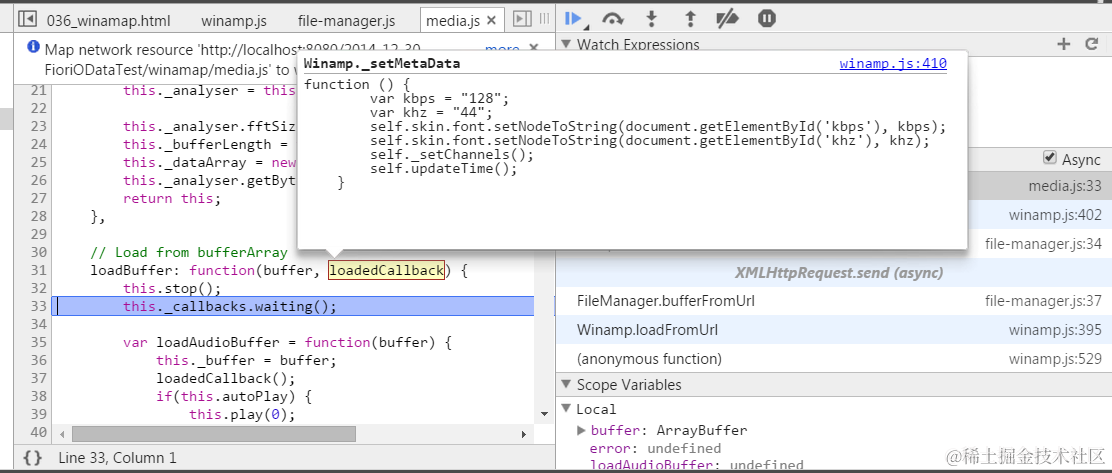Image resolution: width=1112 pixels, height=473 pixels.
Task: Collapse the Watch Expressions section
Action: click(566, 44)
